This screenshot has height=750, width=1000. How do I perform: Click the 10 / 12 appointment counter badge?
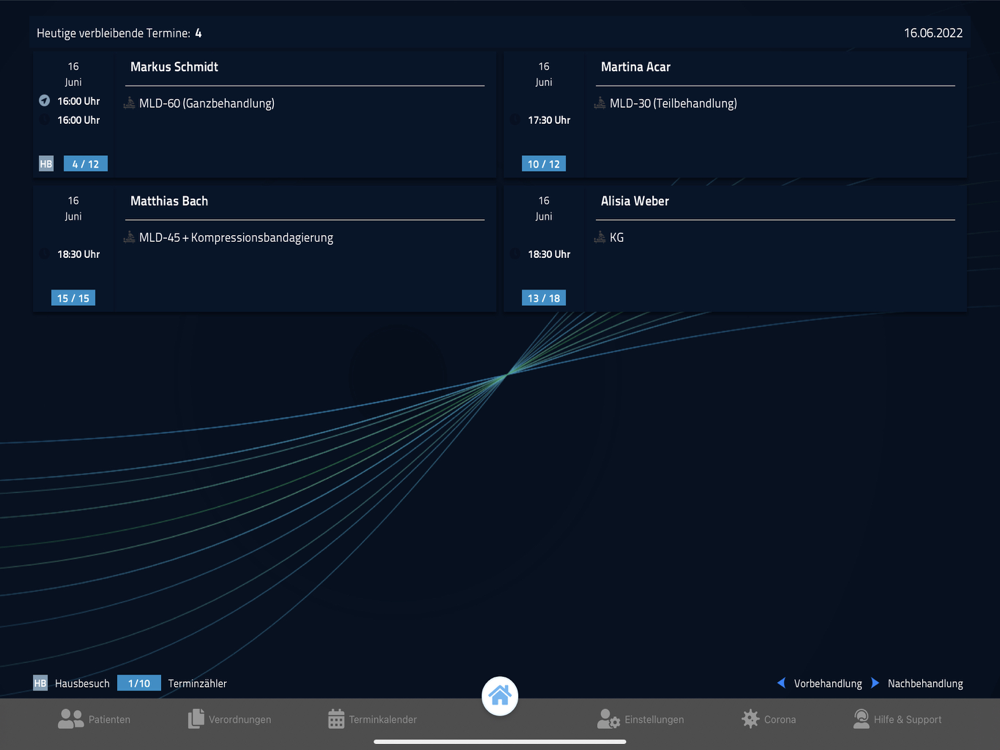coord(543,164)
